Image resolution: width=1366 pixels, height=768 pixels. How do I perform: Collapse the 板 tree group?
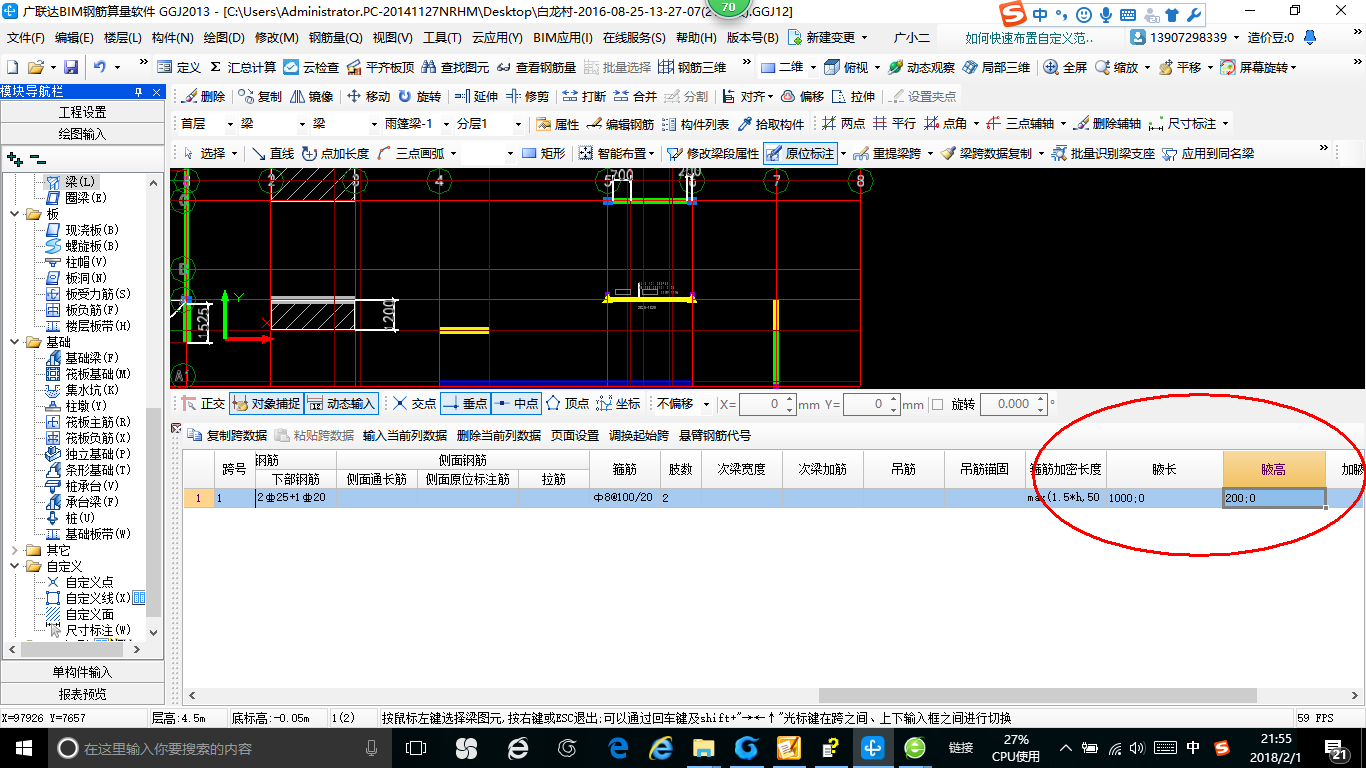[15, 214]
